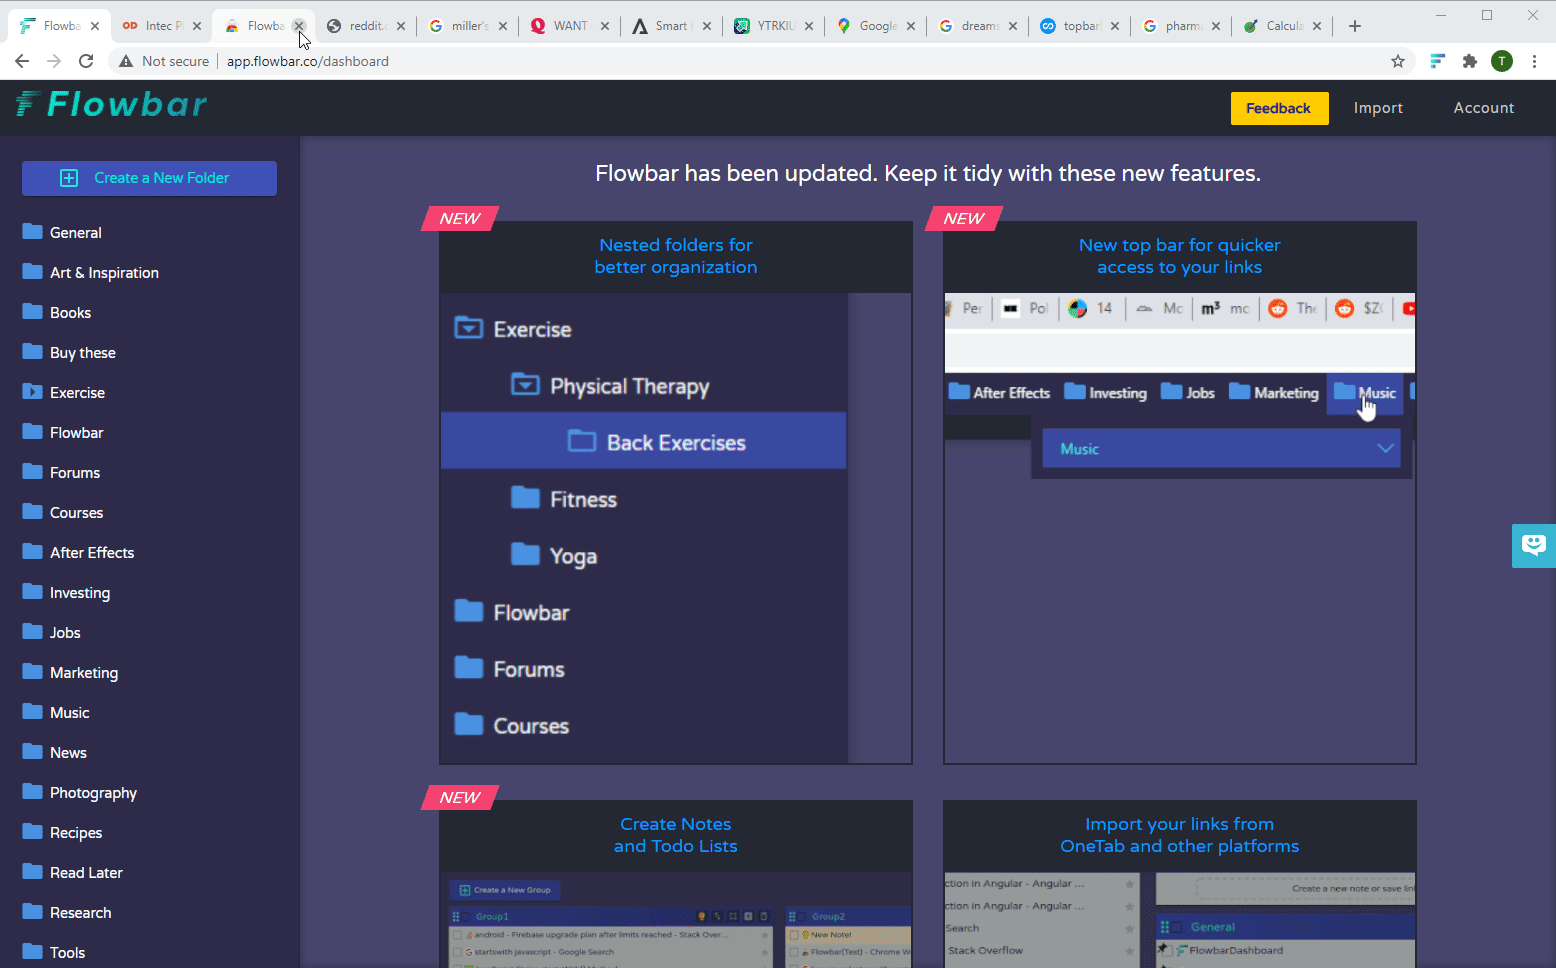
Task: Click Create a New Folder button
Action: click(x=149, y=178)
